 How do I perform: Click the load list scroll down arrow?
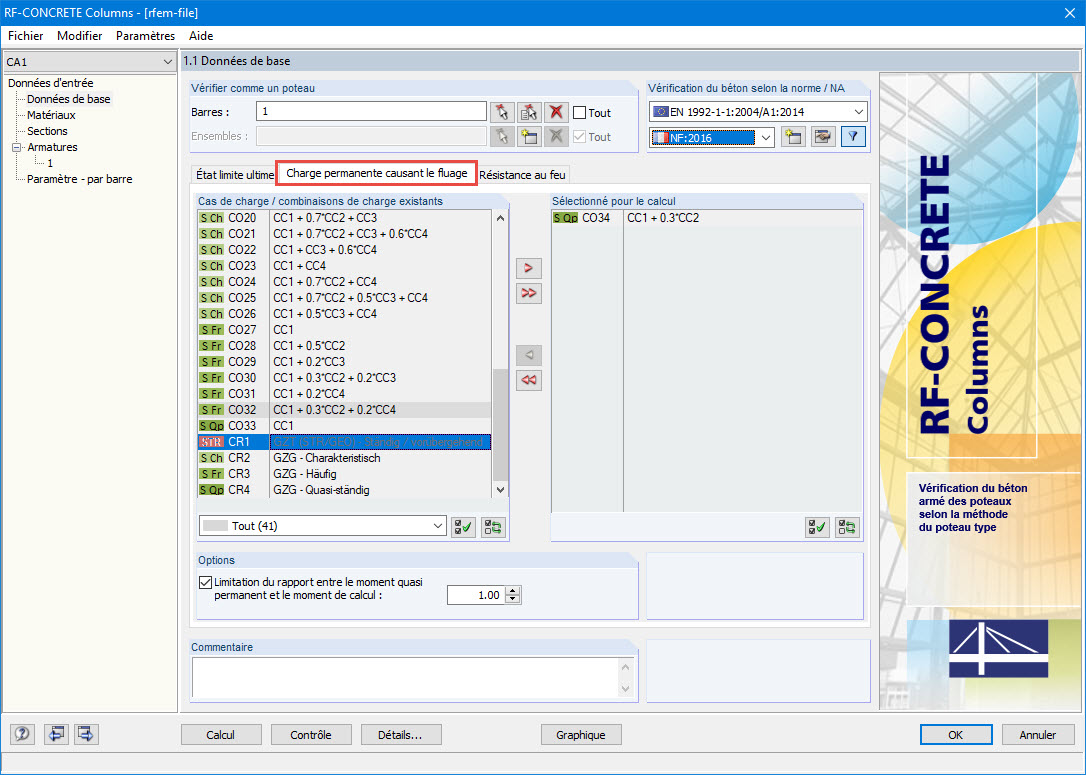[501, 490]
